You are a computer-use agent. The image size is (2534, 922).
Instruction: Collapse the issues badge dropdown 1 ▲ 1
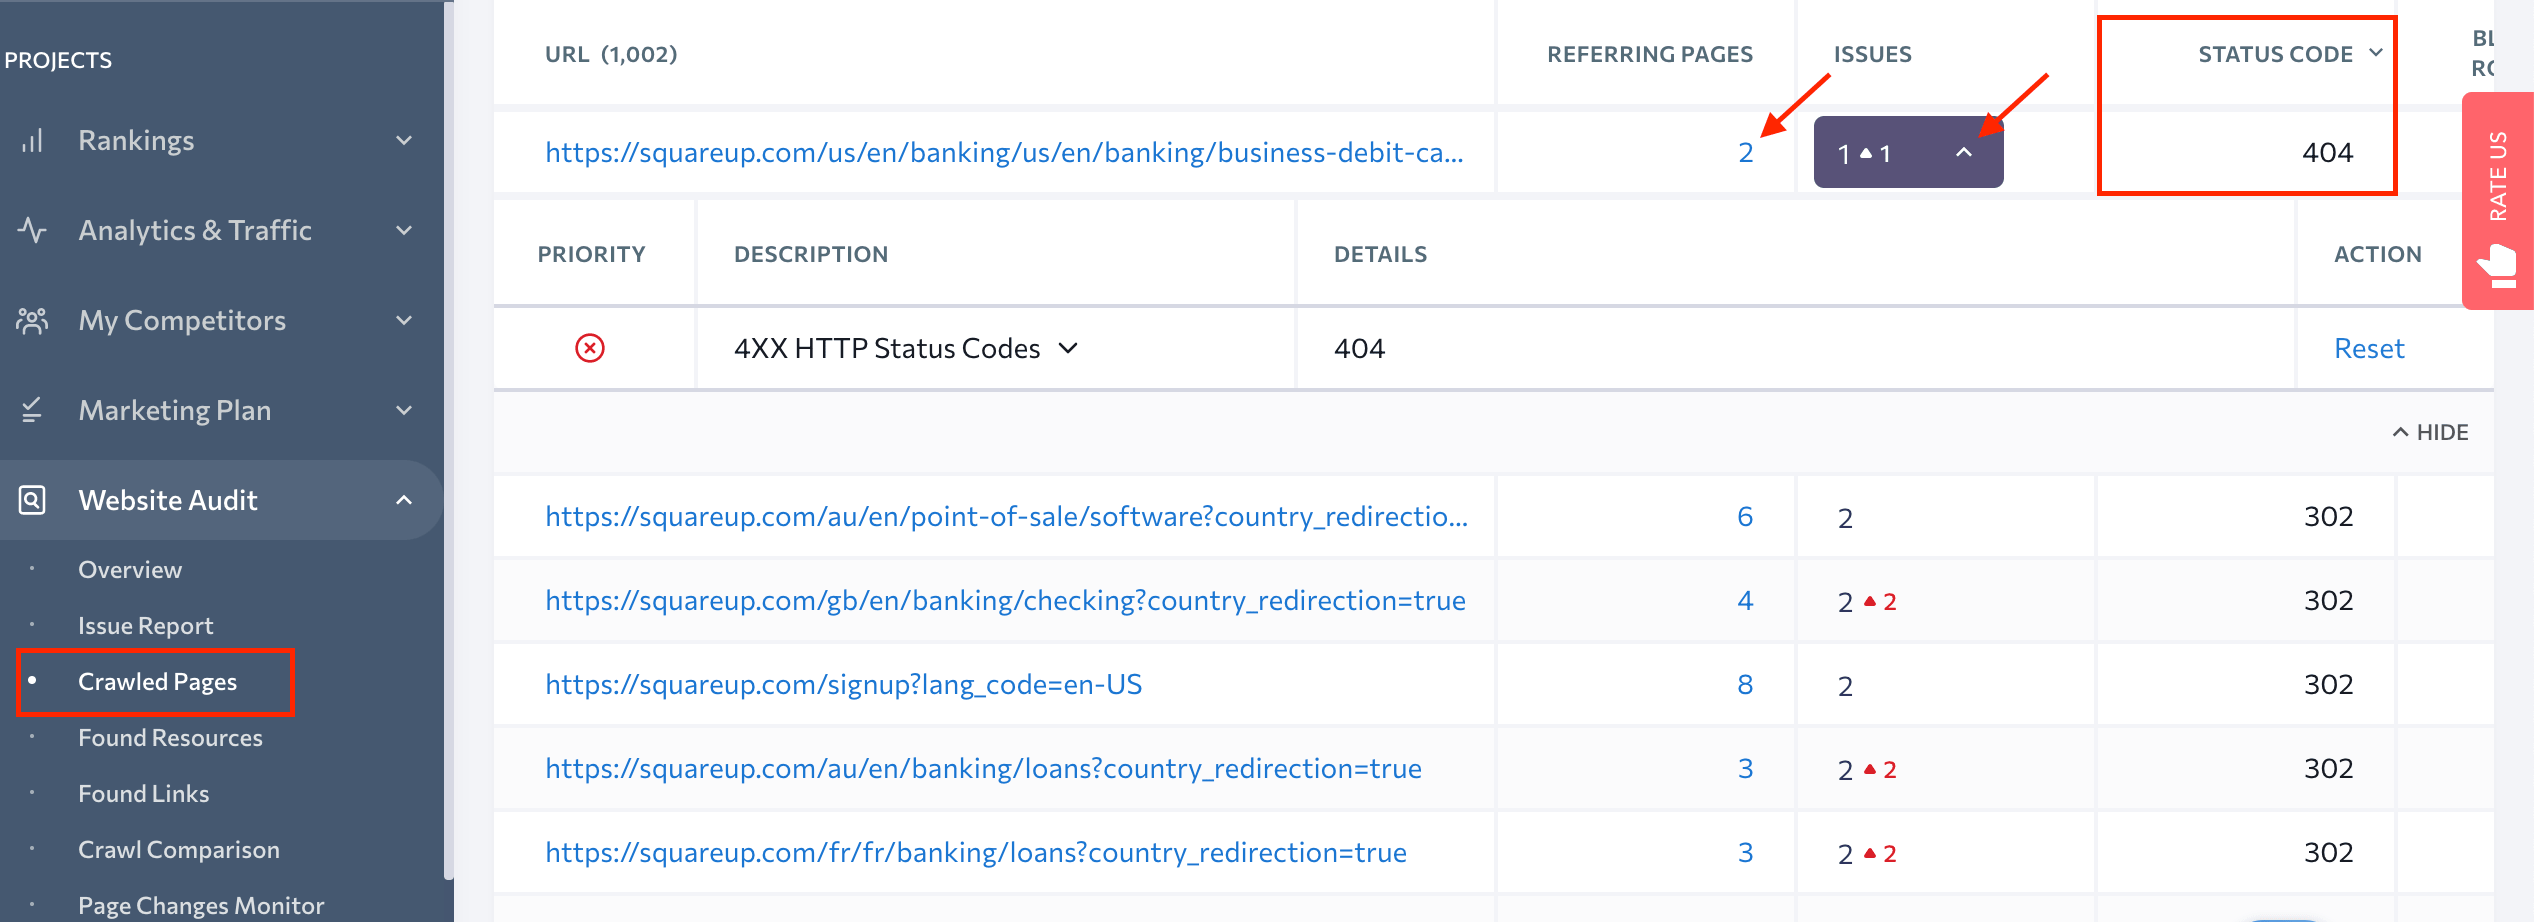tap(1908, 152)
